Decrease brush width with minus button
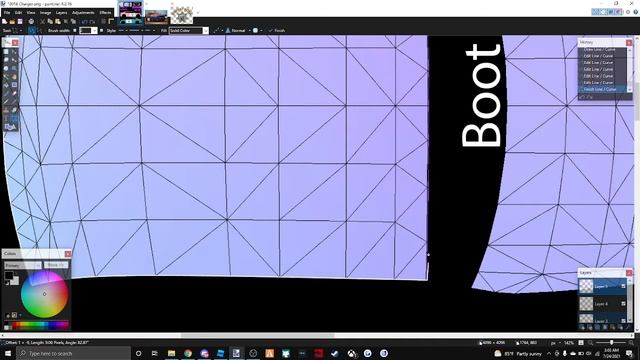Viewport: 640px width, 360px height. pos(75,31)
